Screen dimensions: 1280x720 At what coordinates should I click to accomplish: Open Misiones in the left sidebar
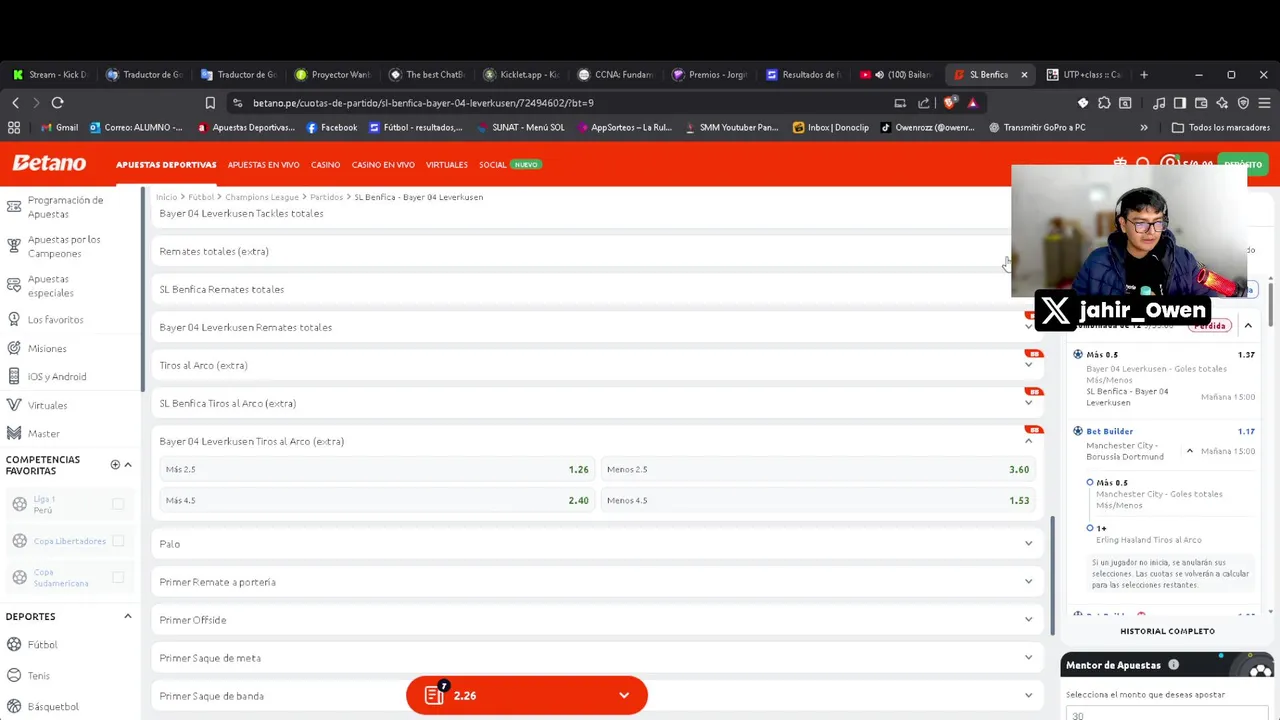[x=47, y=348]
